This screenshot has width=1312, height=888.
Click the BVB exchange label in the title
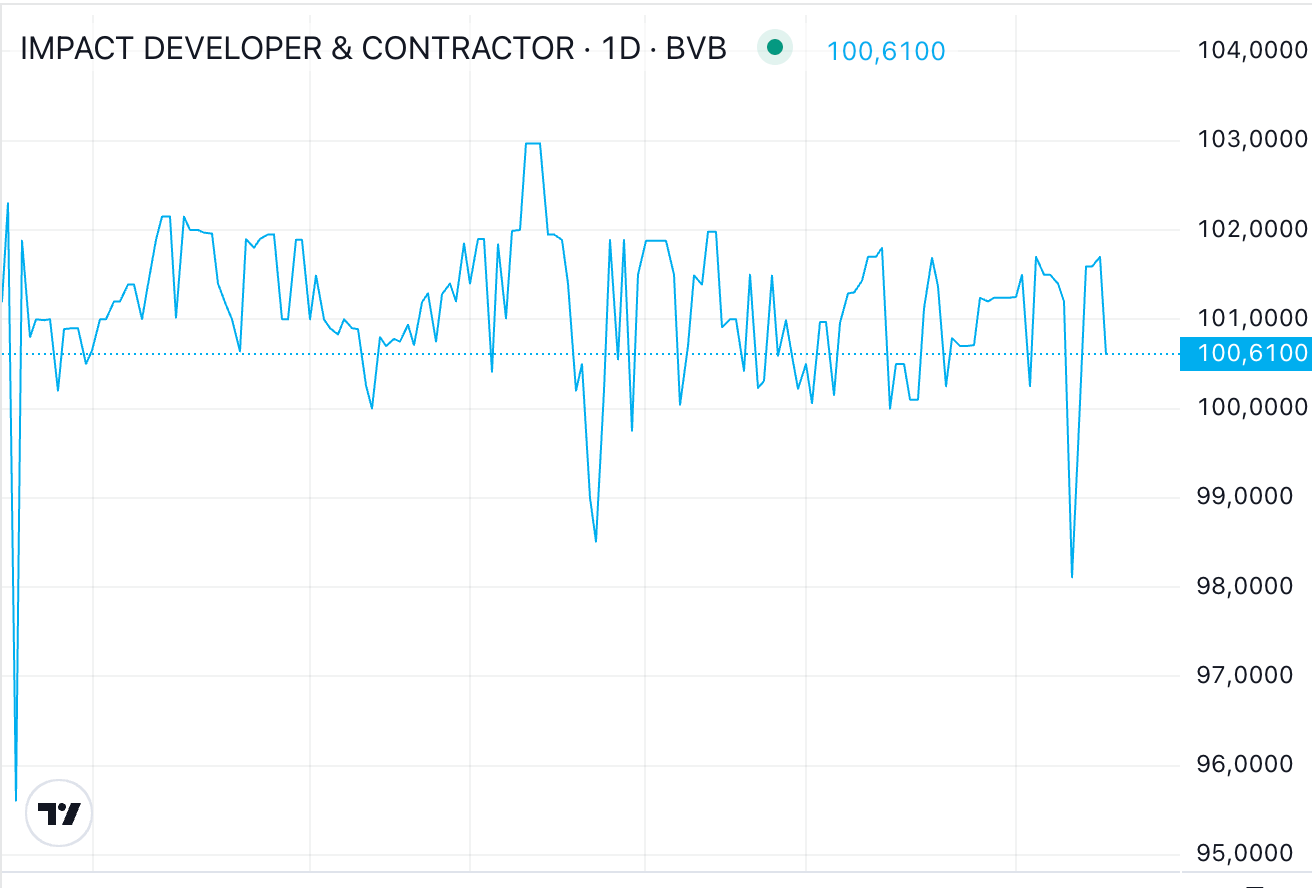[696, 48]
